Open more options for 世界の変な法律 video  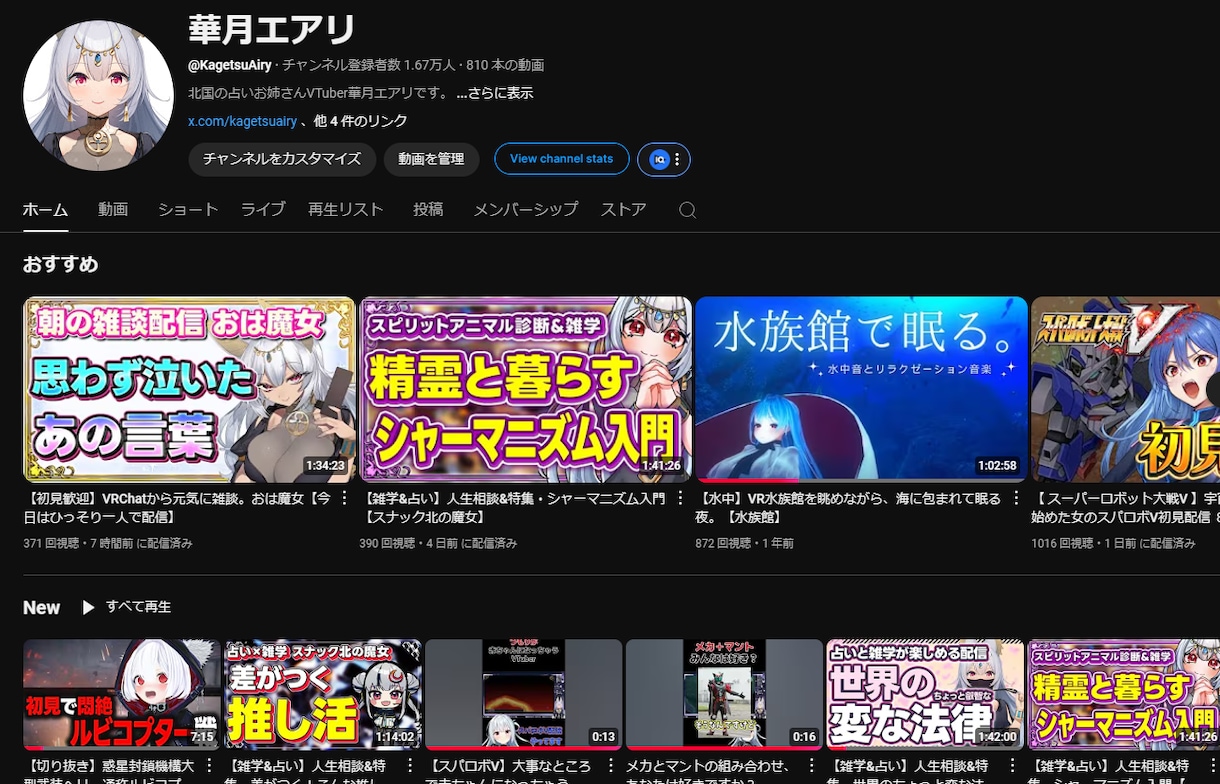pos(1013,768)
